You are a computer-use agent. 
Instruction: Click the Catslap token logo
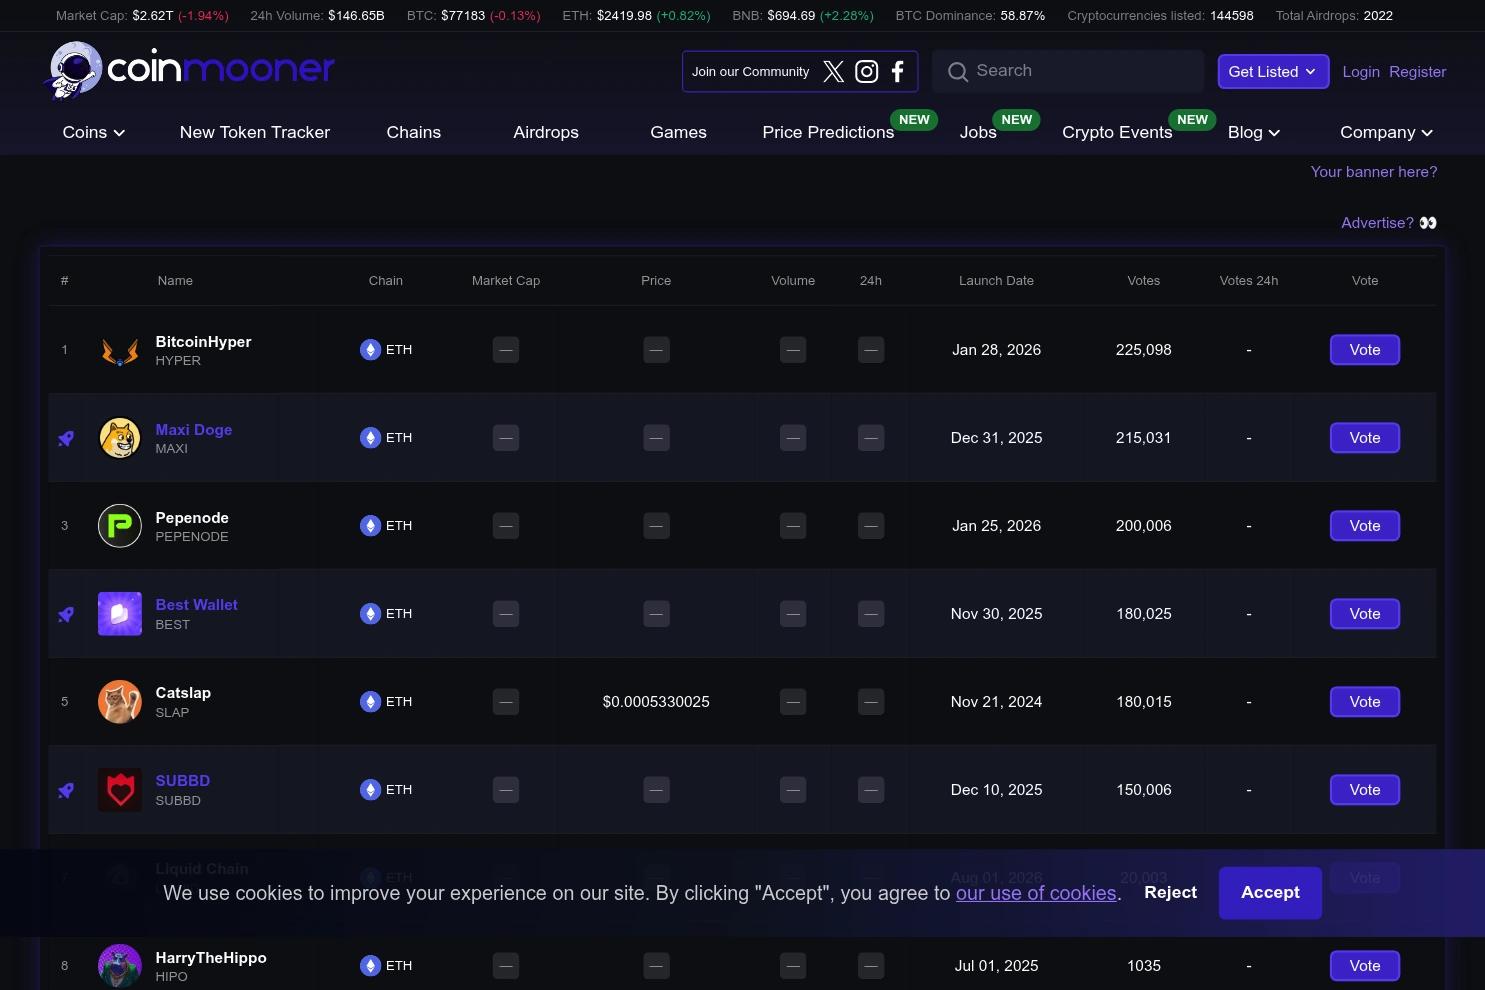pos(120,702)
